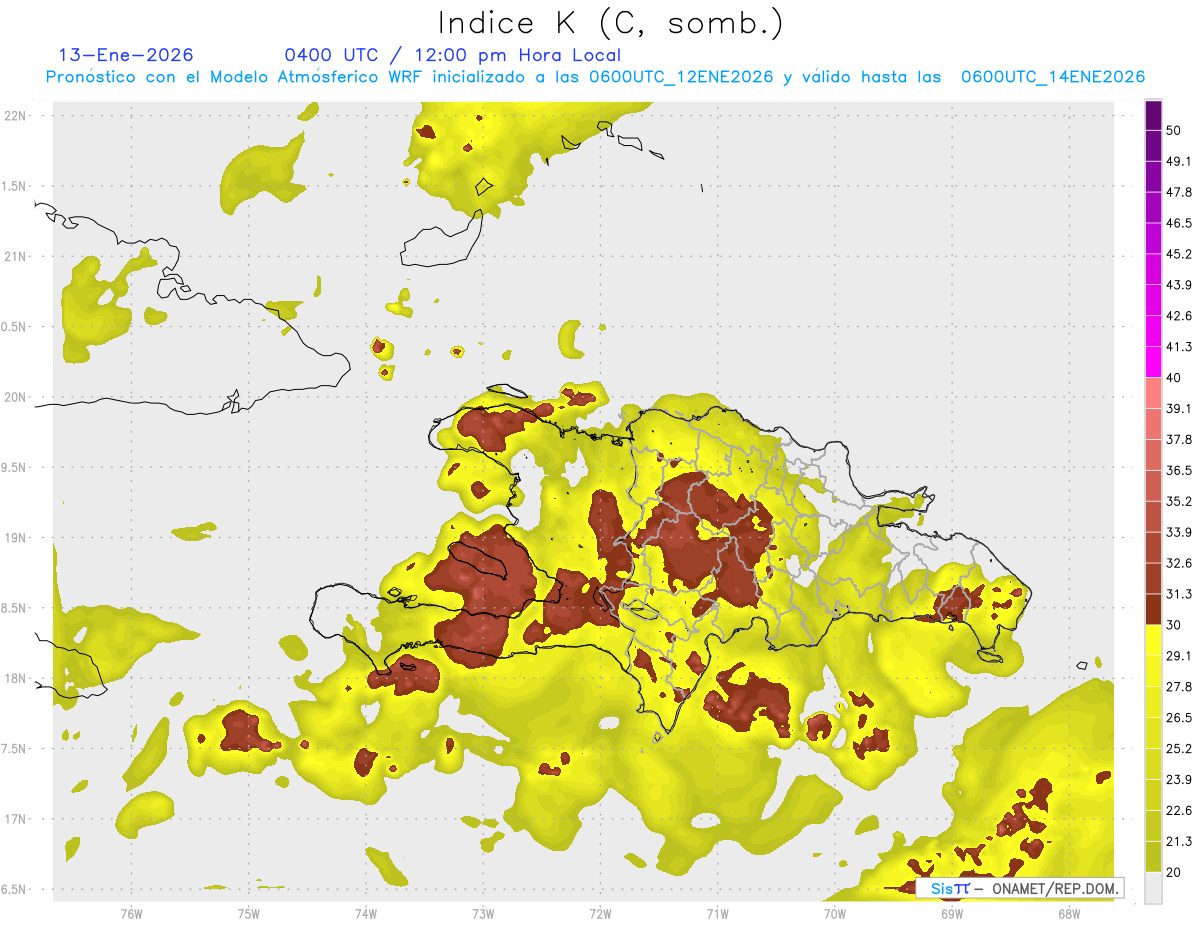
Task: Select the date text "13-Ene-2026"
Action: (x=126, y=55)
